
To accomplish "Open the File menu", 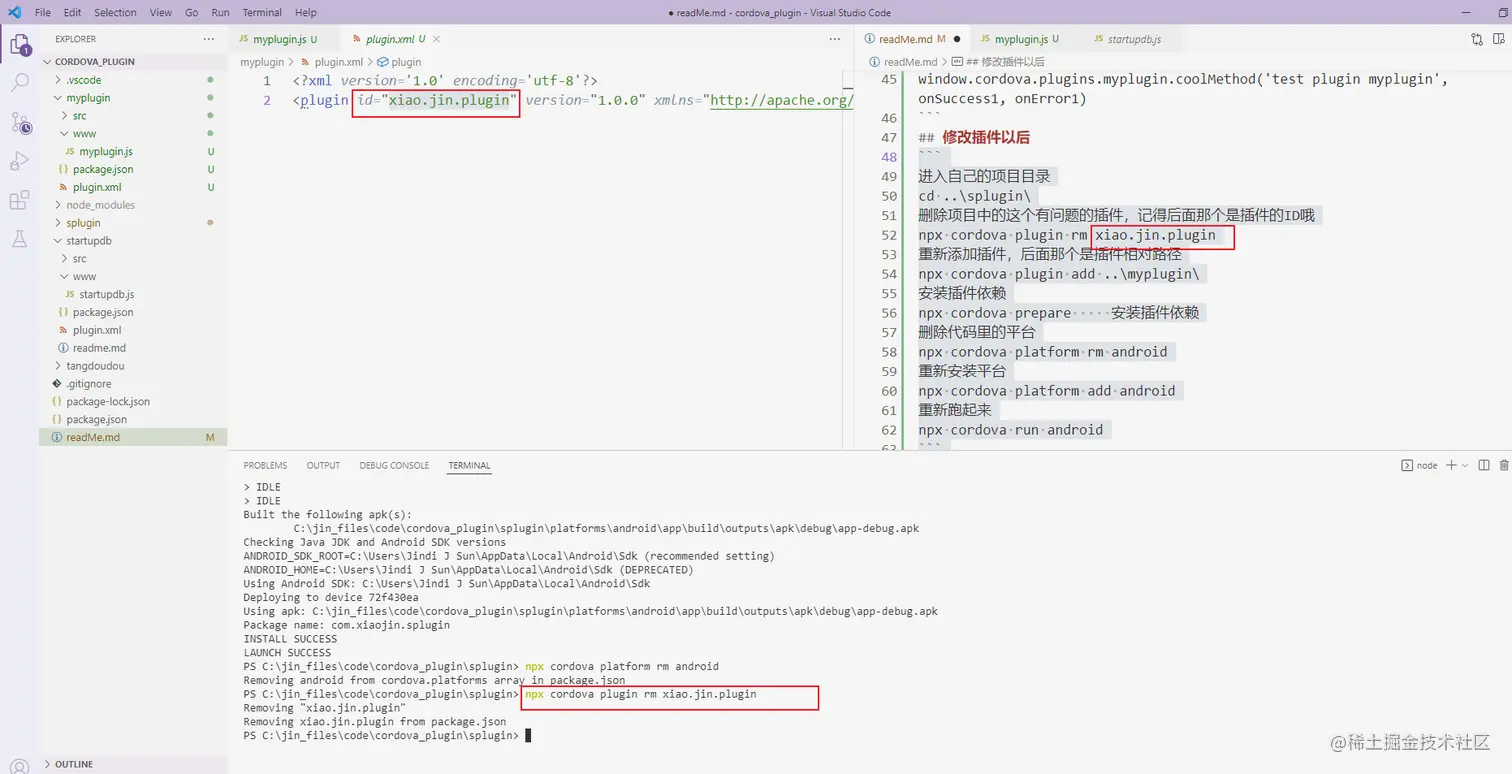I will (x=42, y=12).
